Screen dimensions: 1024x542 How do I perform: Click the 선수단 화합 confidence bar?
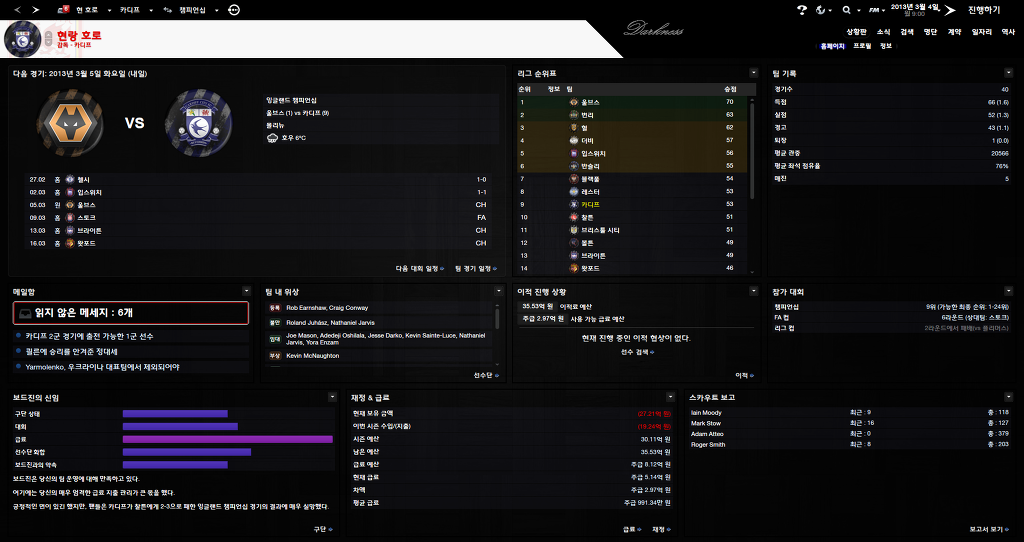(x=187, y=452)
